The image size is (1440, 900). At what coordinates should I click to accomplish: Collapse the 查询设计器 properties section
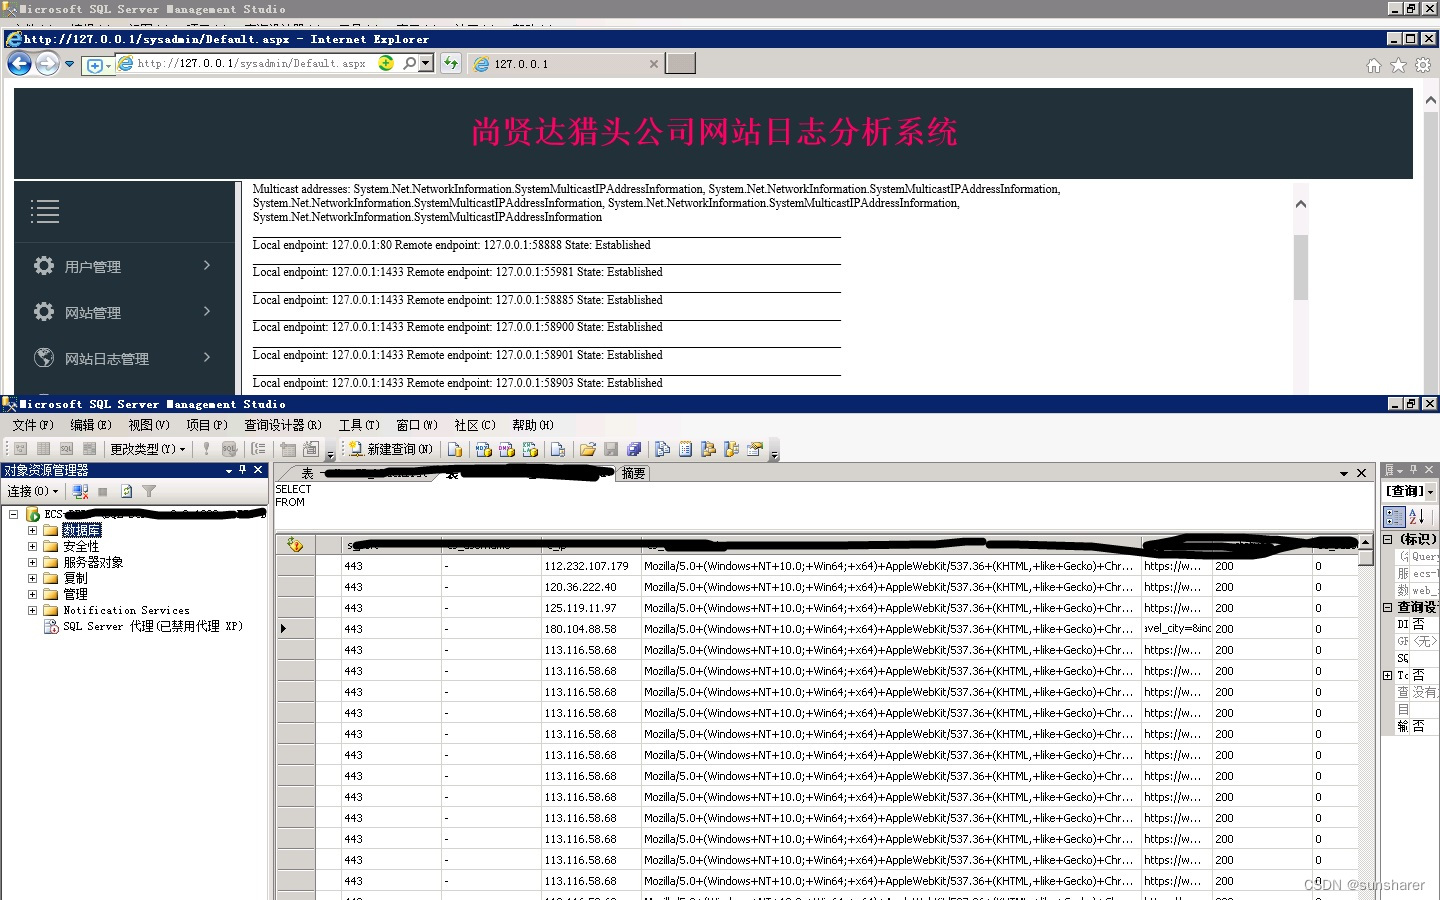tap(1388, 607)
